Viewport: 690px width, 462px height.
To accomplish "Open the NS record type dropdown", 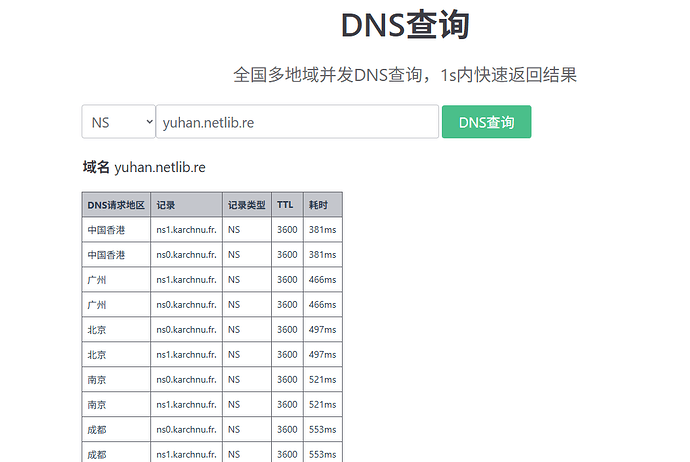I will (118, 122).
